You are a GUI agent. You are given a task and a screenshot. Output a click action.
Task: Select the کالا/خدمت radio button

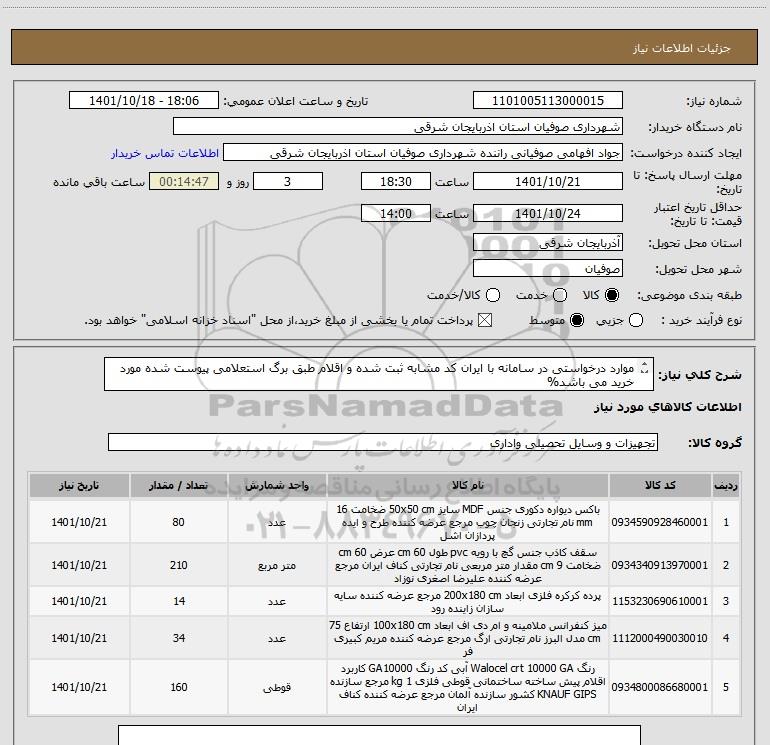(493, 295)
